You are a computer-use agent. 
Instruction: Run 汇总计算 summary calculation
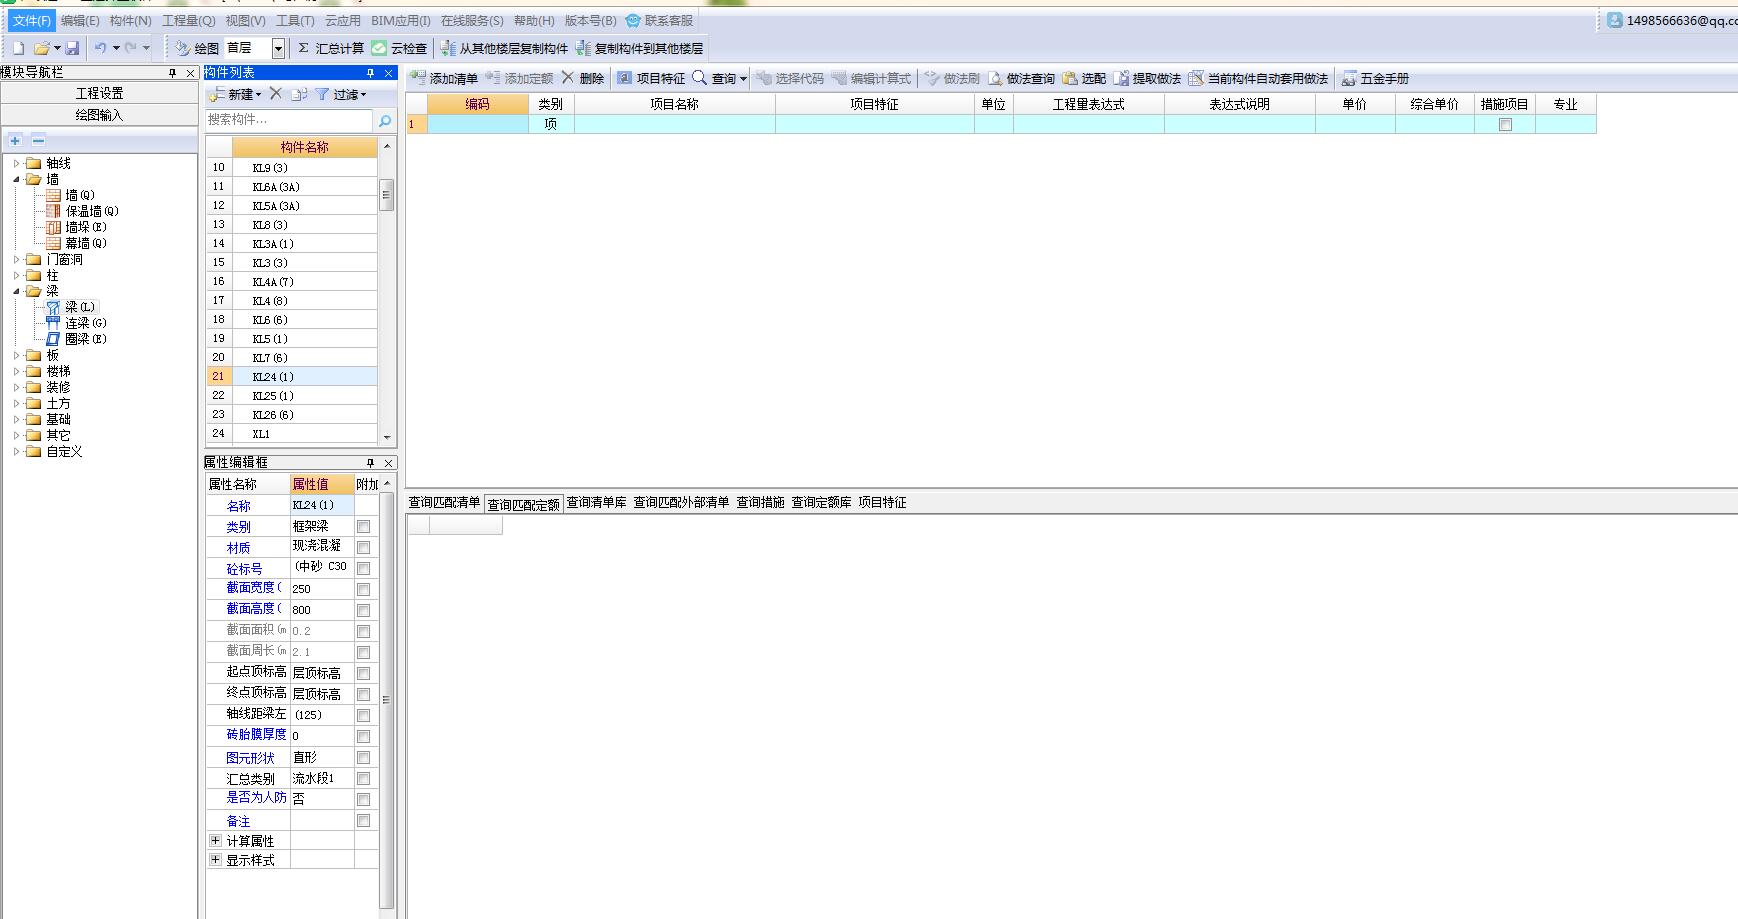[331, 48]
